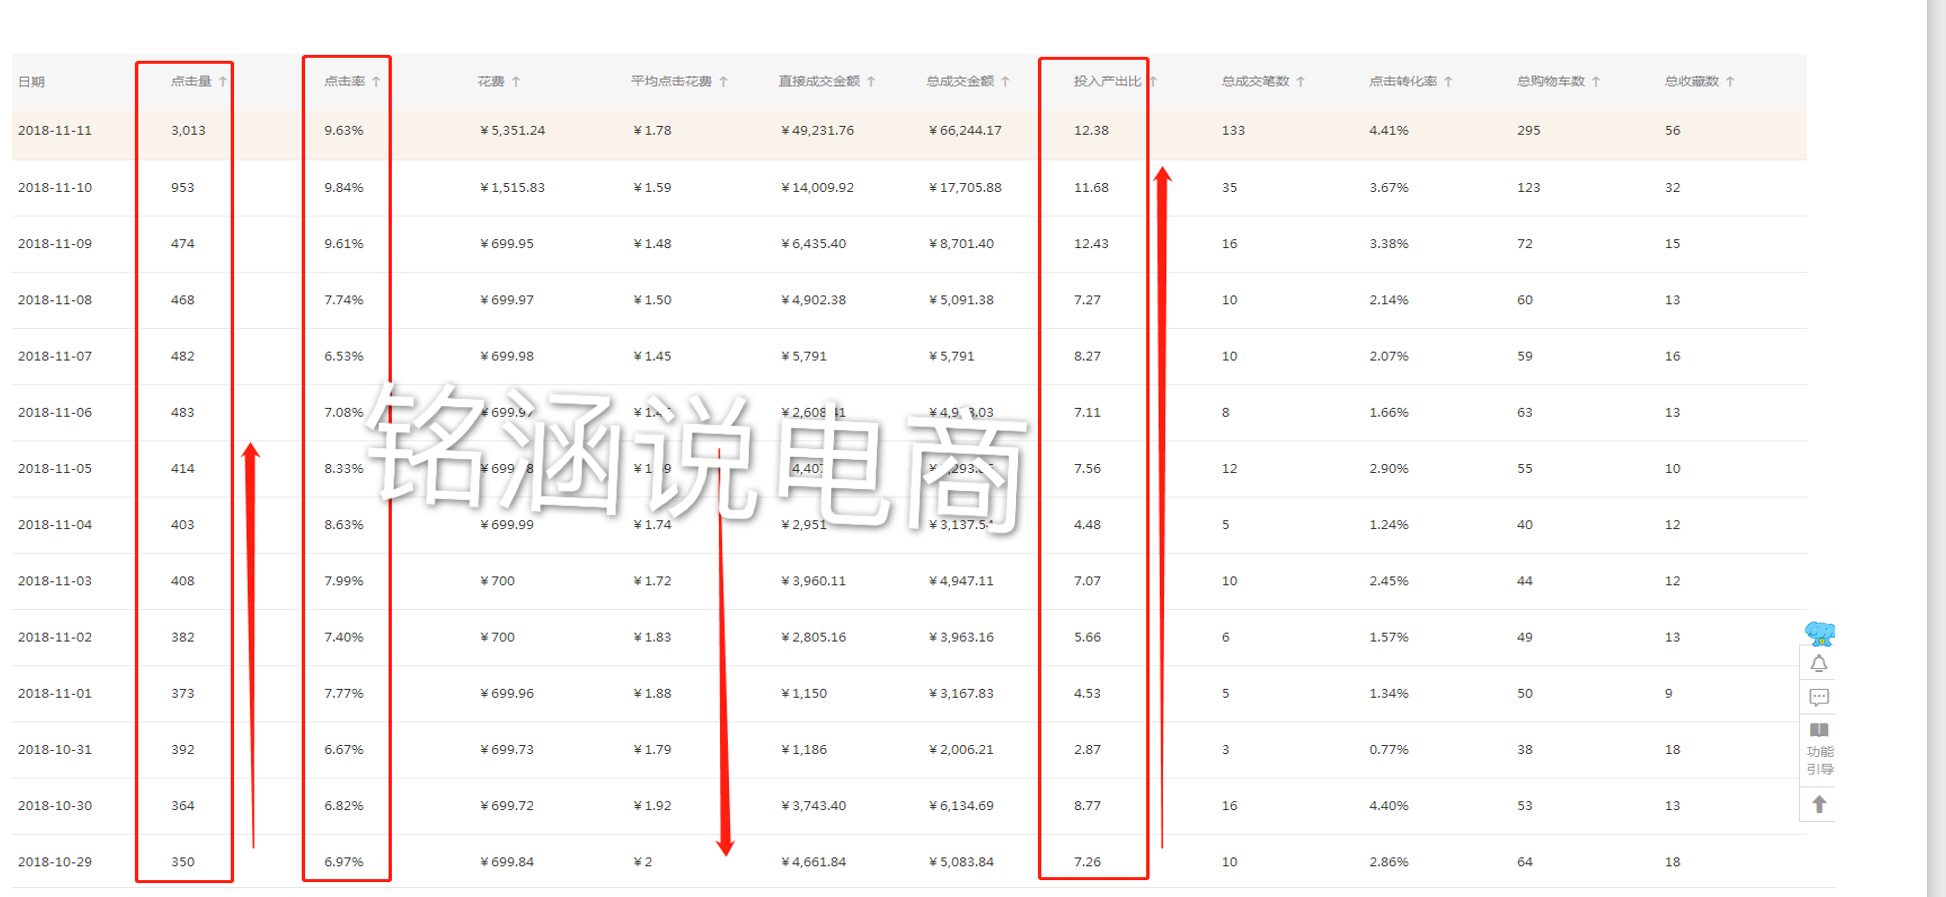This screenshot has height=897, width=1946.
Task: Click the 6.97% click rate cell
Action: (x=344, y=862)
